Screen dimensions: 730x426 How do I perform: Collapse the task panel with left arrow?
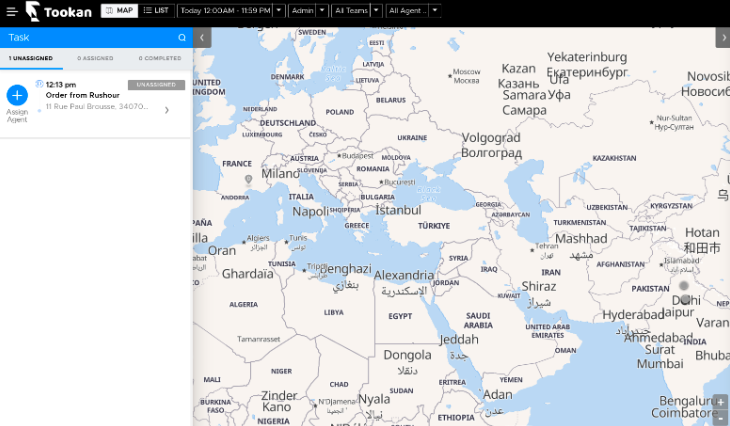[203, 37]
